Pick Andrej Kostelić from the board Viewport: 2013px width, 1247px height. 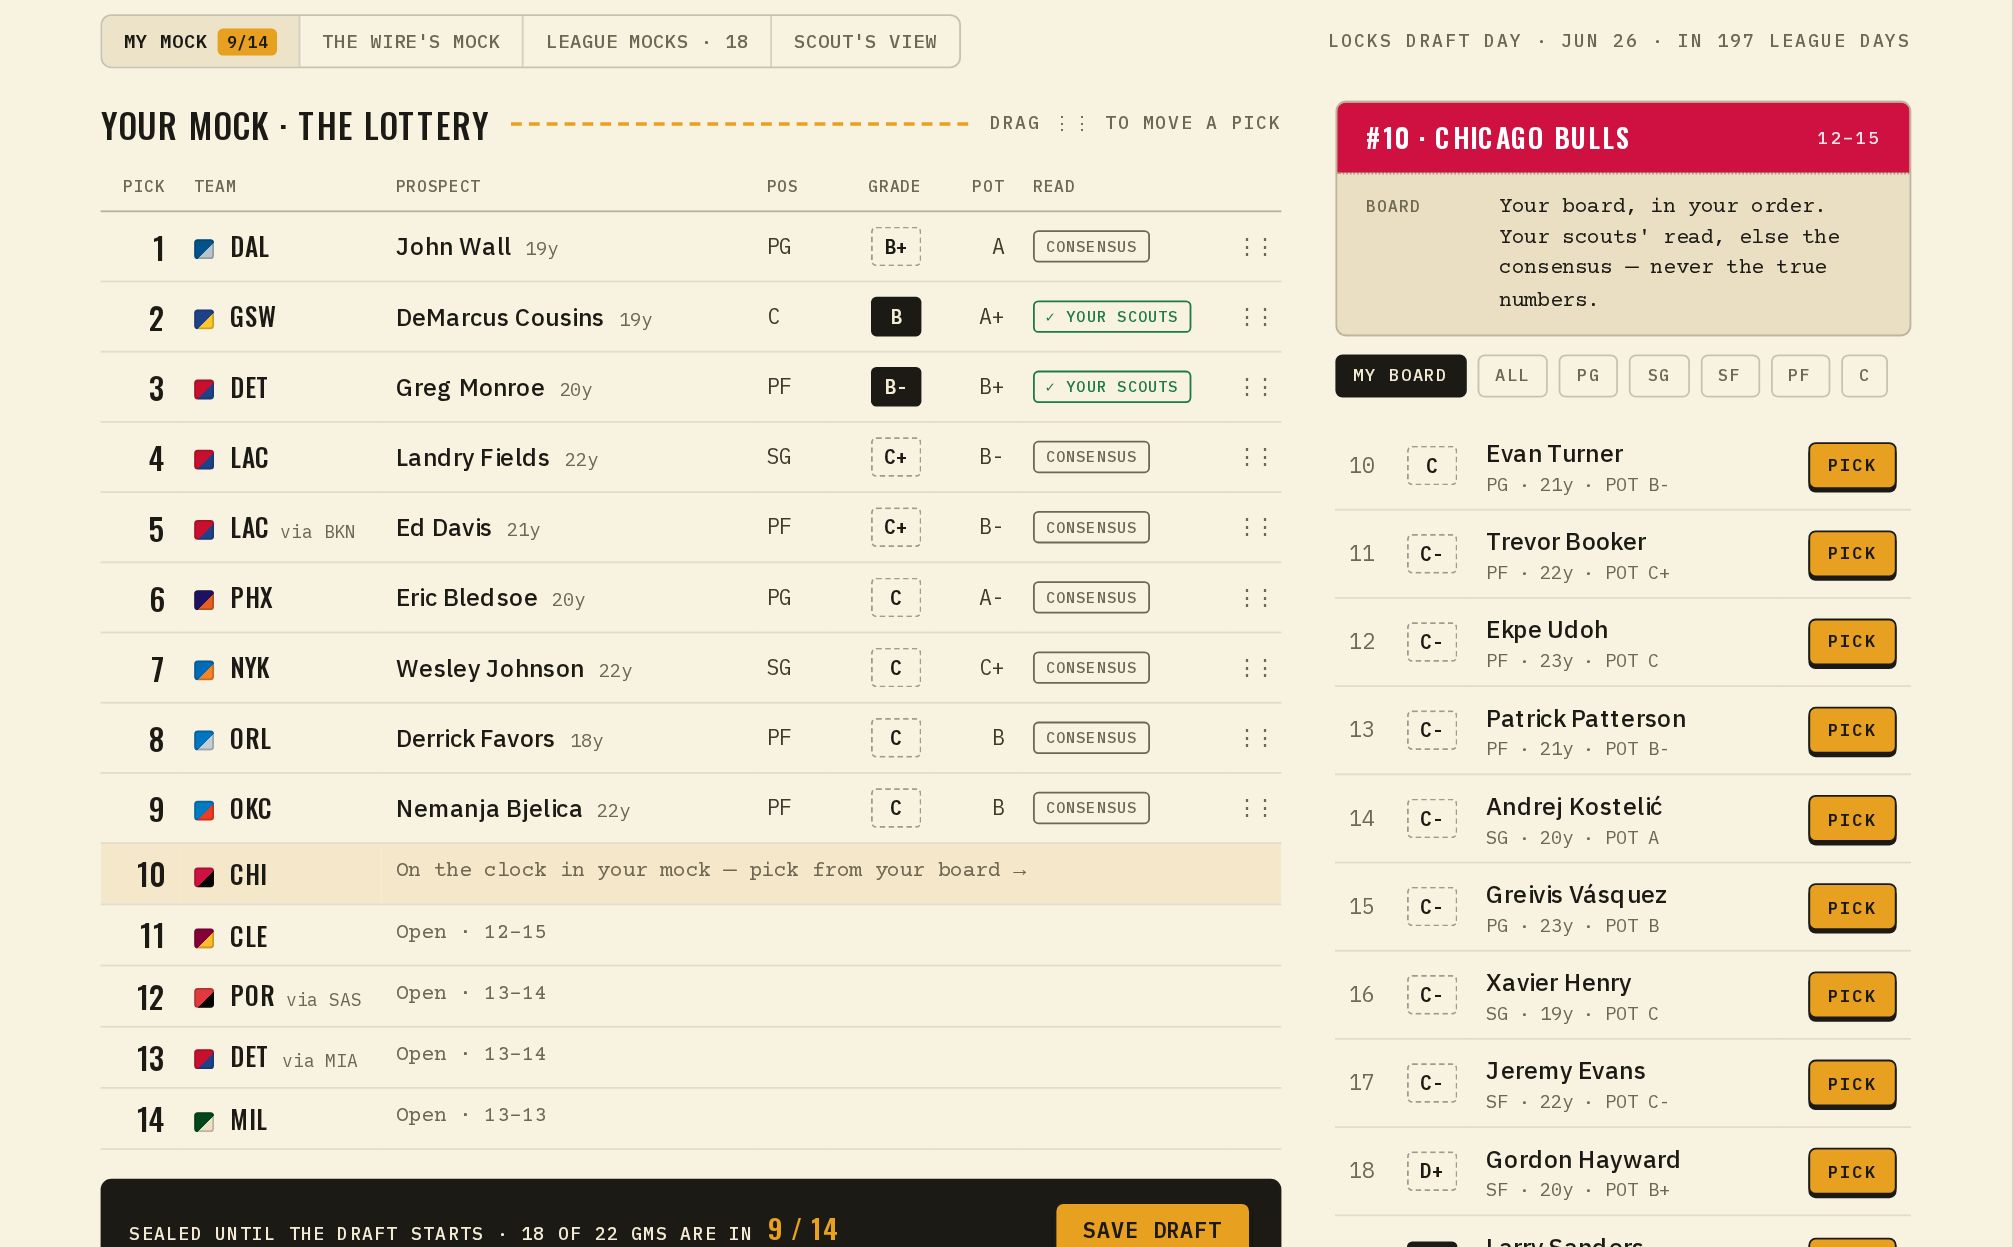[x=1852, y=820]
